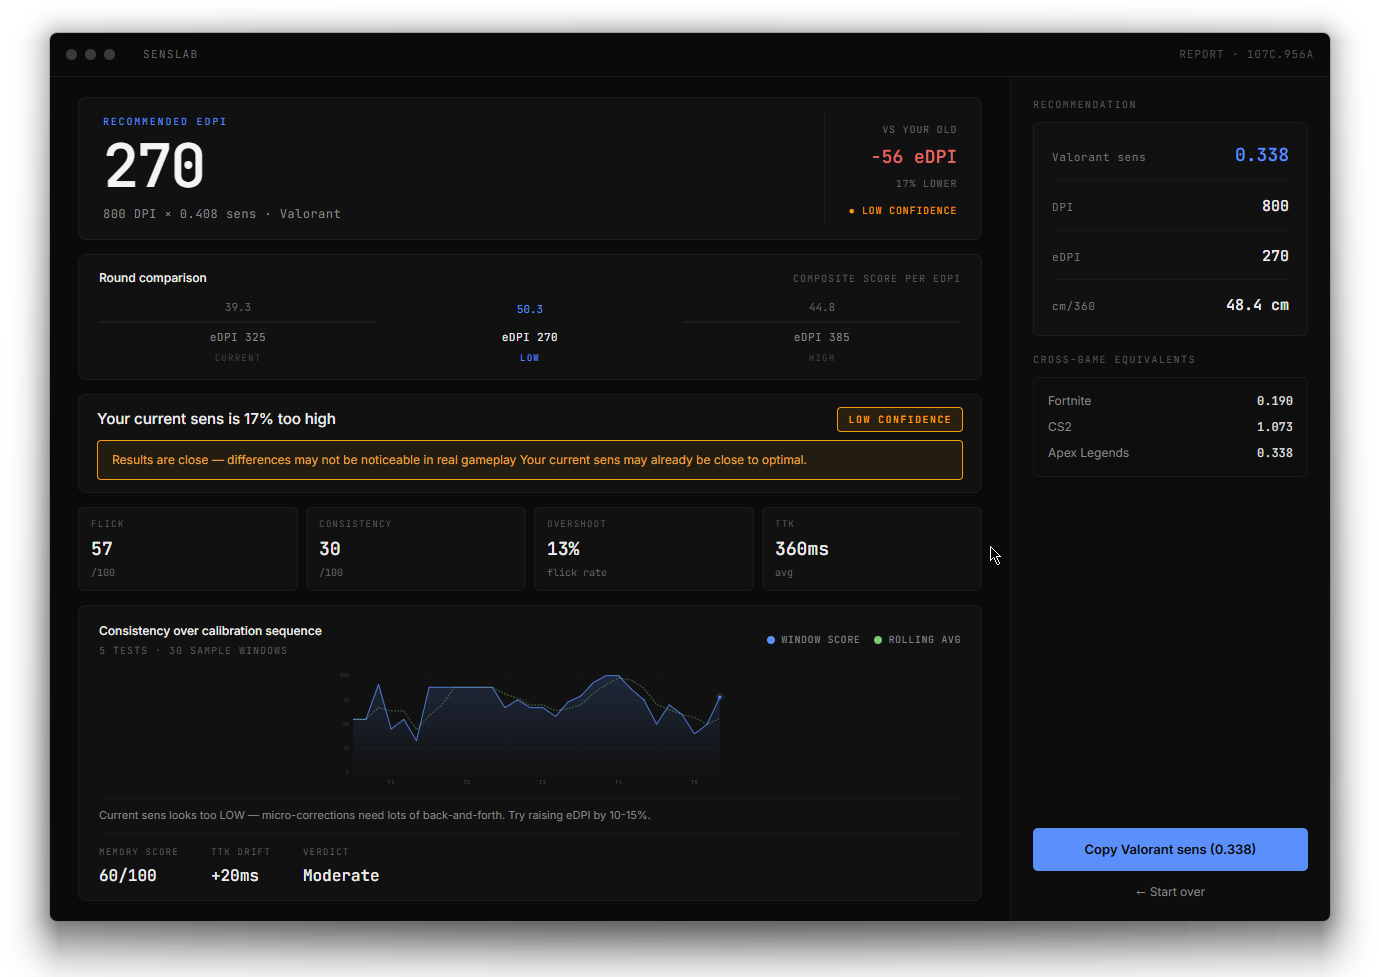Click the last data point on chart
This screenshot has height=977, width=1379.
pyautogui.click(x=720, y=697)
